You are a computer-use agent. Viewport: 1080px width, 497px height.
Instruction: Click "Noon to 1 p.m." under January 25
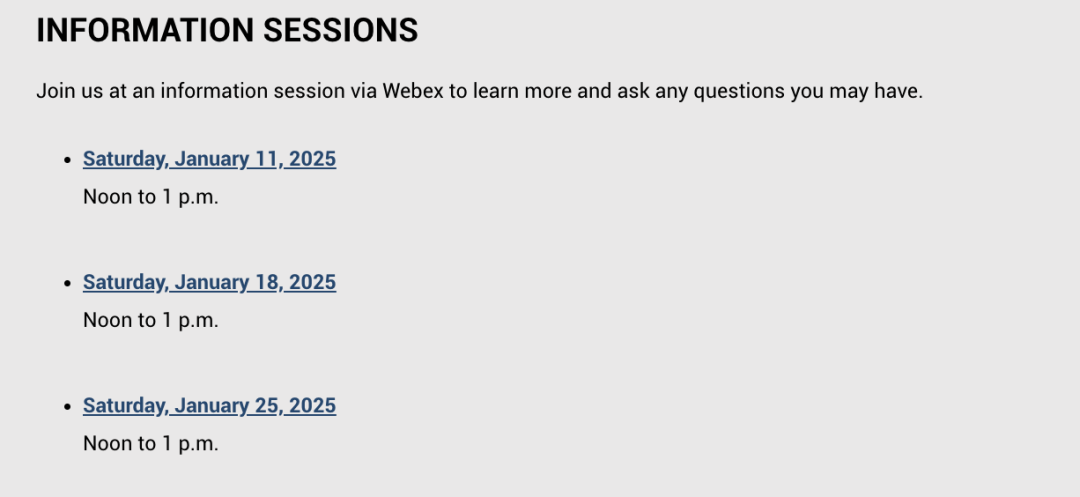coord(150,443)
